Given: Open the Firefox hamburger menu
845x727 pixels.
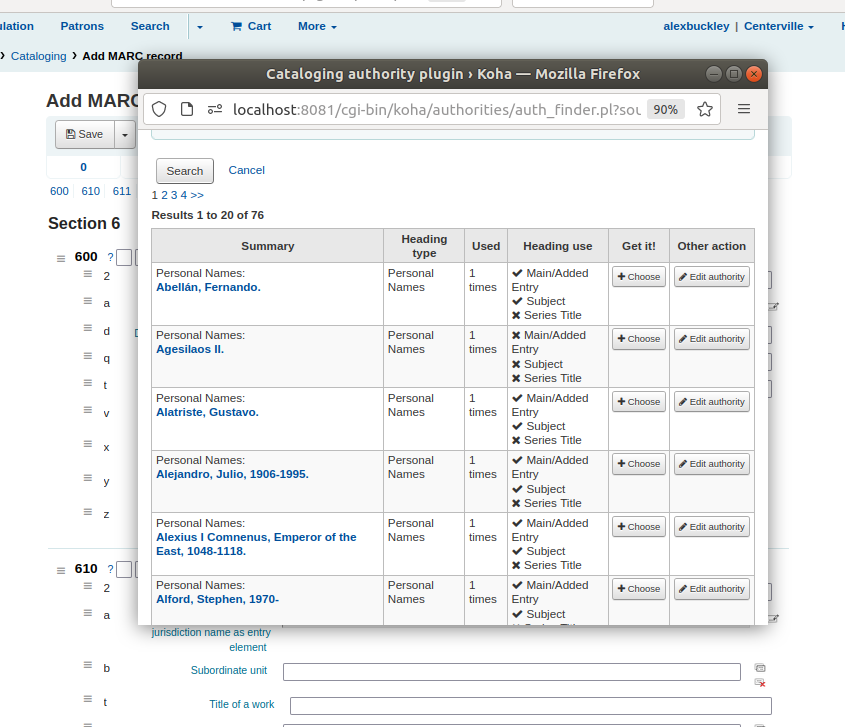Looking at the screenshot, I should (744, 109).
